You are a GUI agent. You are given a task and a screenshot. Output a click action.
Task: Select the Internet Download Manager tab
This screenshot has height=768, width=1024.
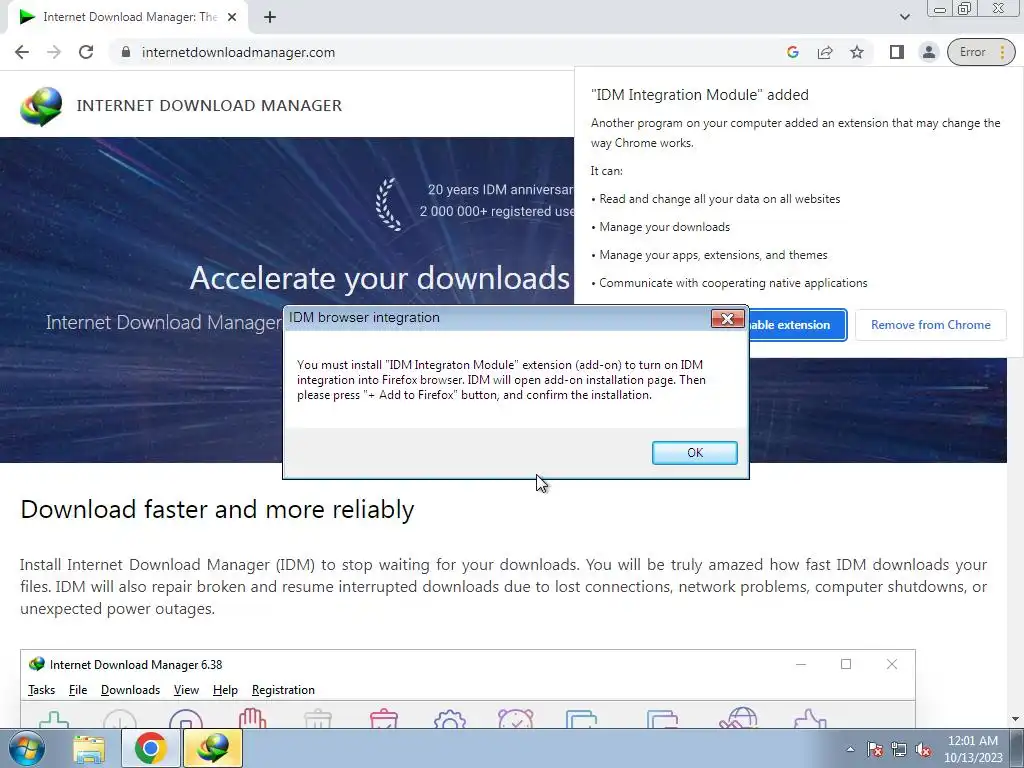129,17
